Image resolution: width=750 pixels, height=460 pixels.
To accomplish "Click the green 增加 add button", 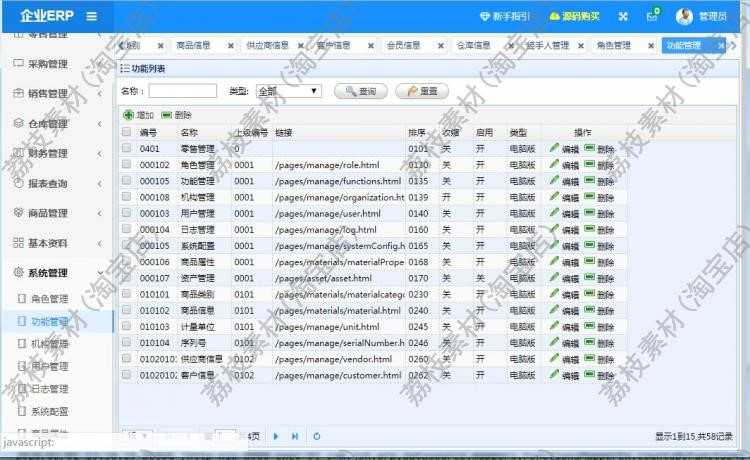I will click(x=139, y=115).
